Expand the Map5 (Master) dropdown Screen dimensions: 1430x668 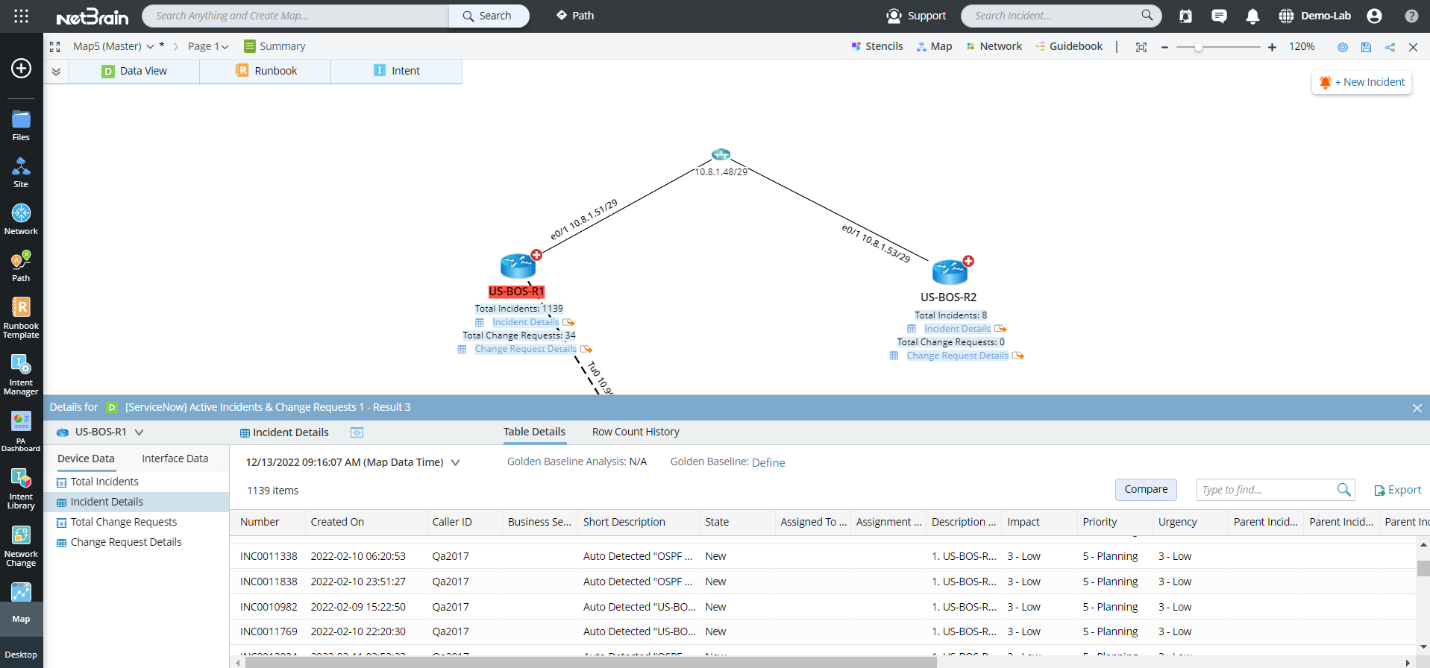[x=150, y=47]
